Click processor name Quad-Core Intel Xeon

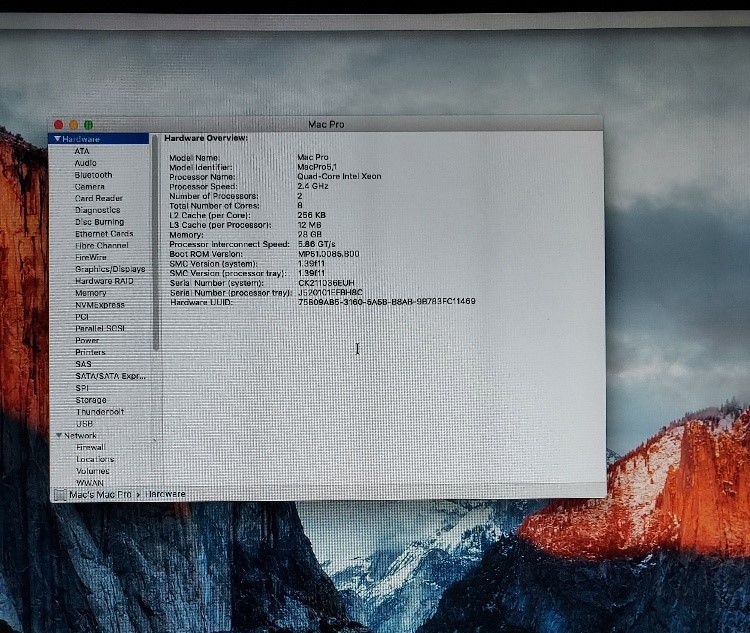pos(339,177)
